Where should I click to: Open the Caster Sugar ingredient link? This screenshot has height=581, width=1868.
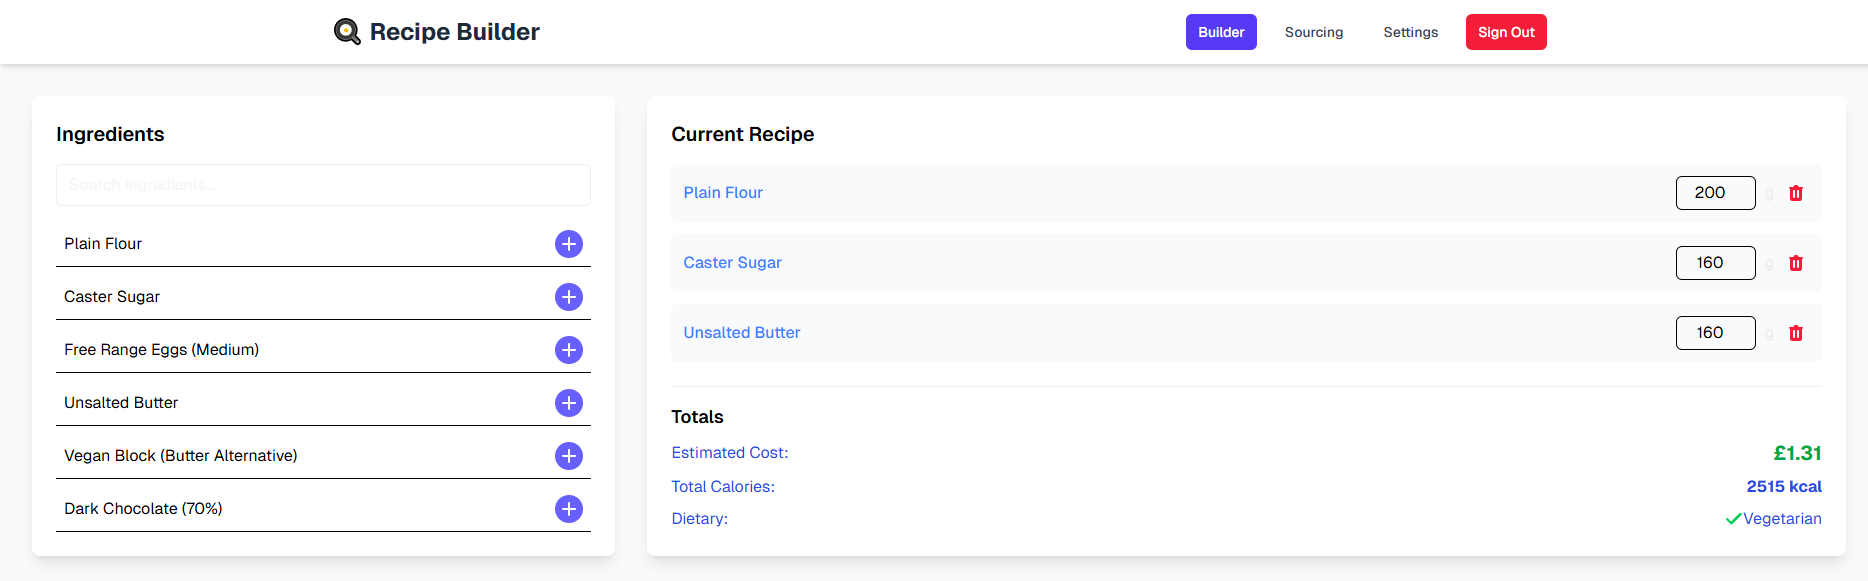click(732, 262)
